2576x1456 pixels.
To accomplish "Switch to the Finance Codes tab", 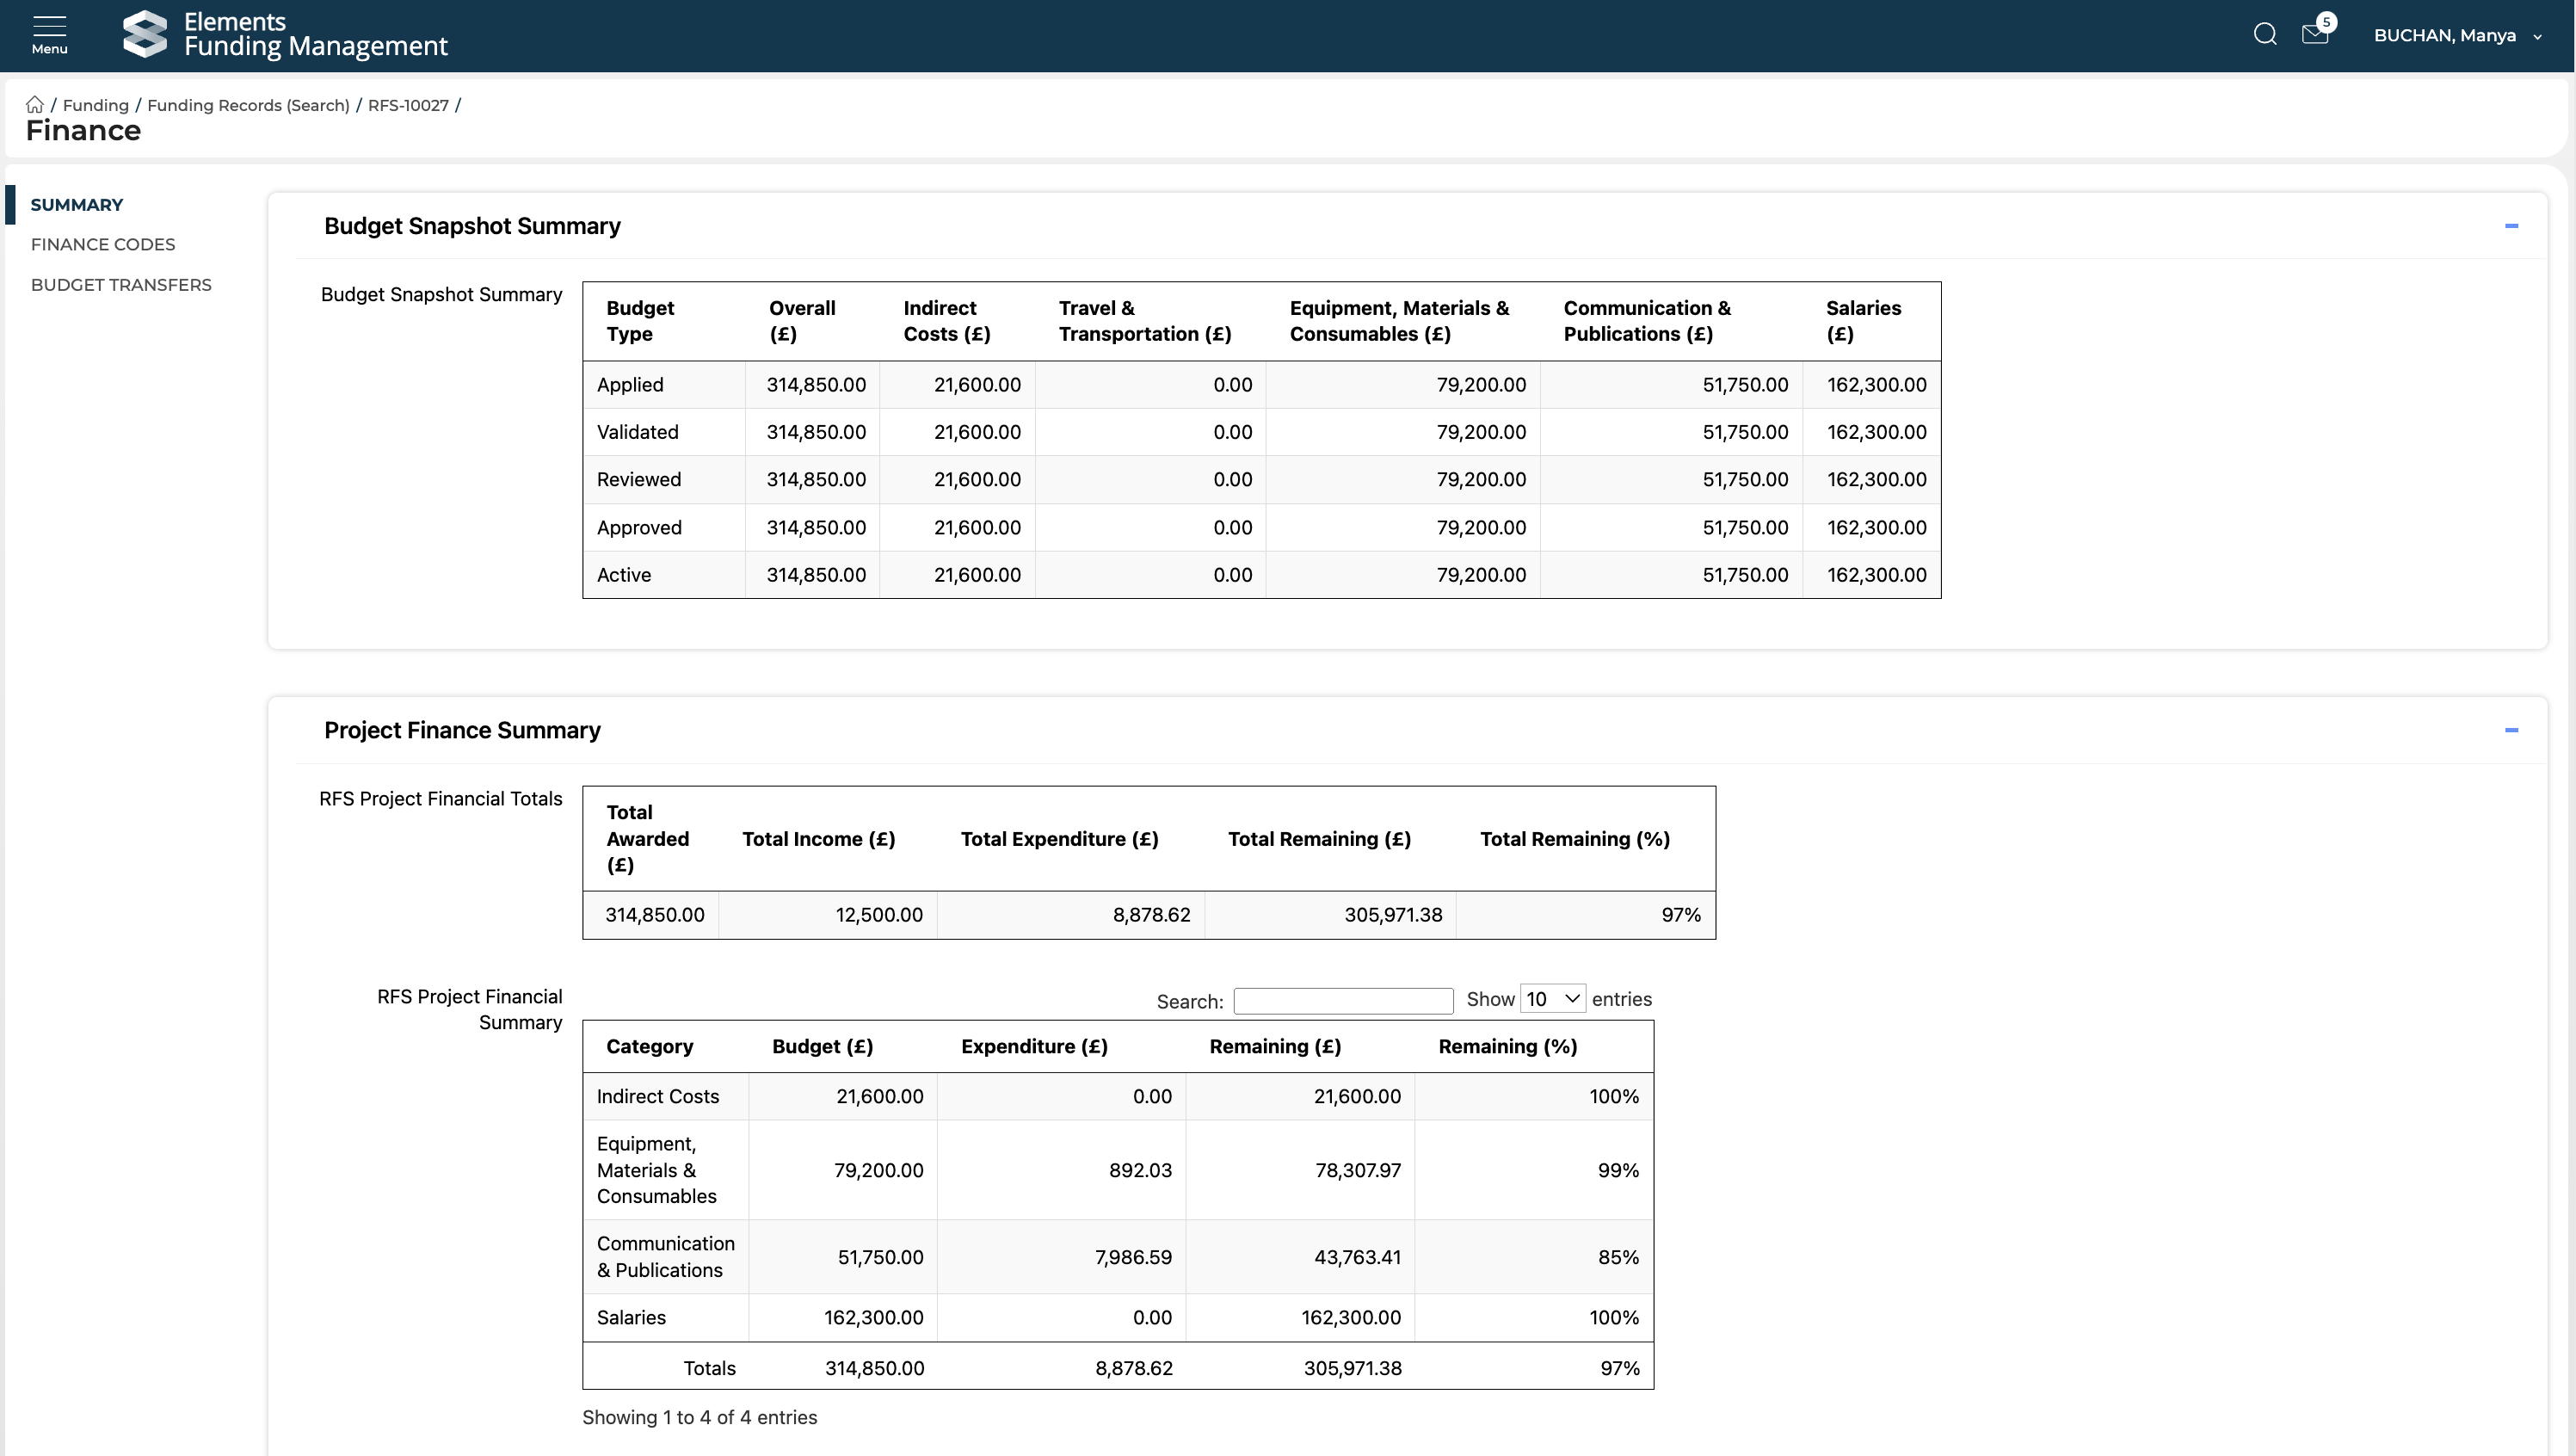I will [x=103, y=245].
